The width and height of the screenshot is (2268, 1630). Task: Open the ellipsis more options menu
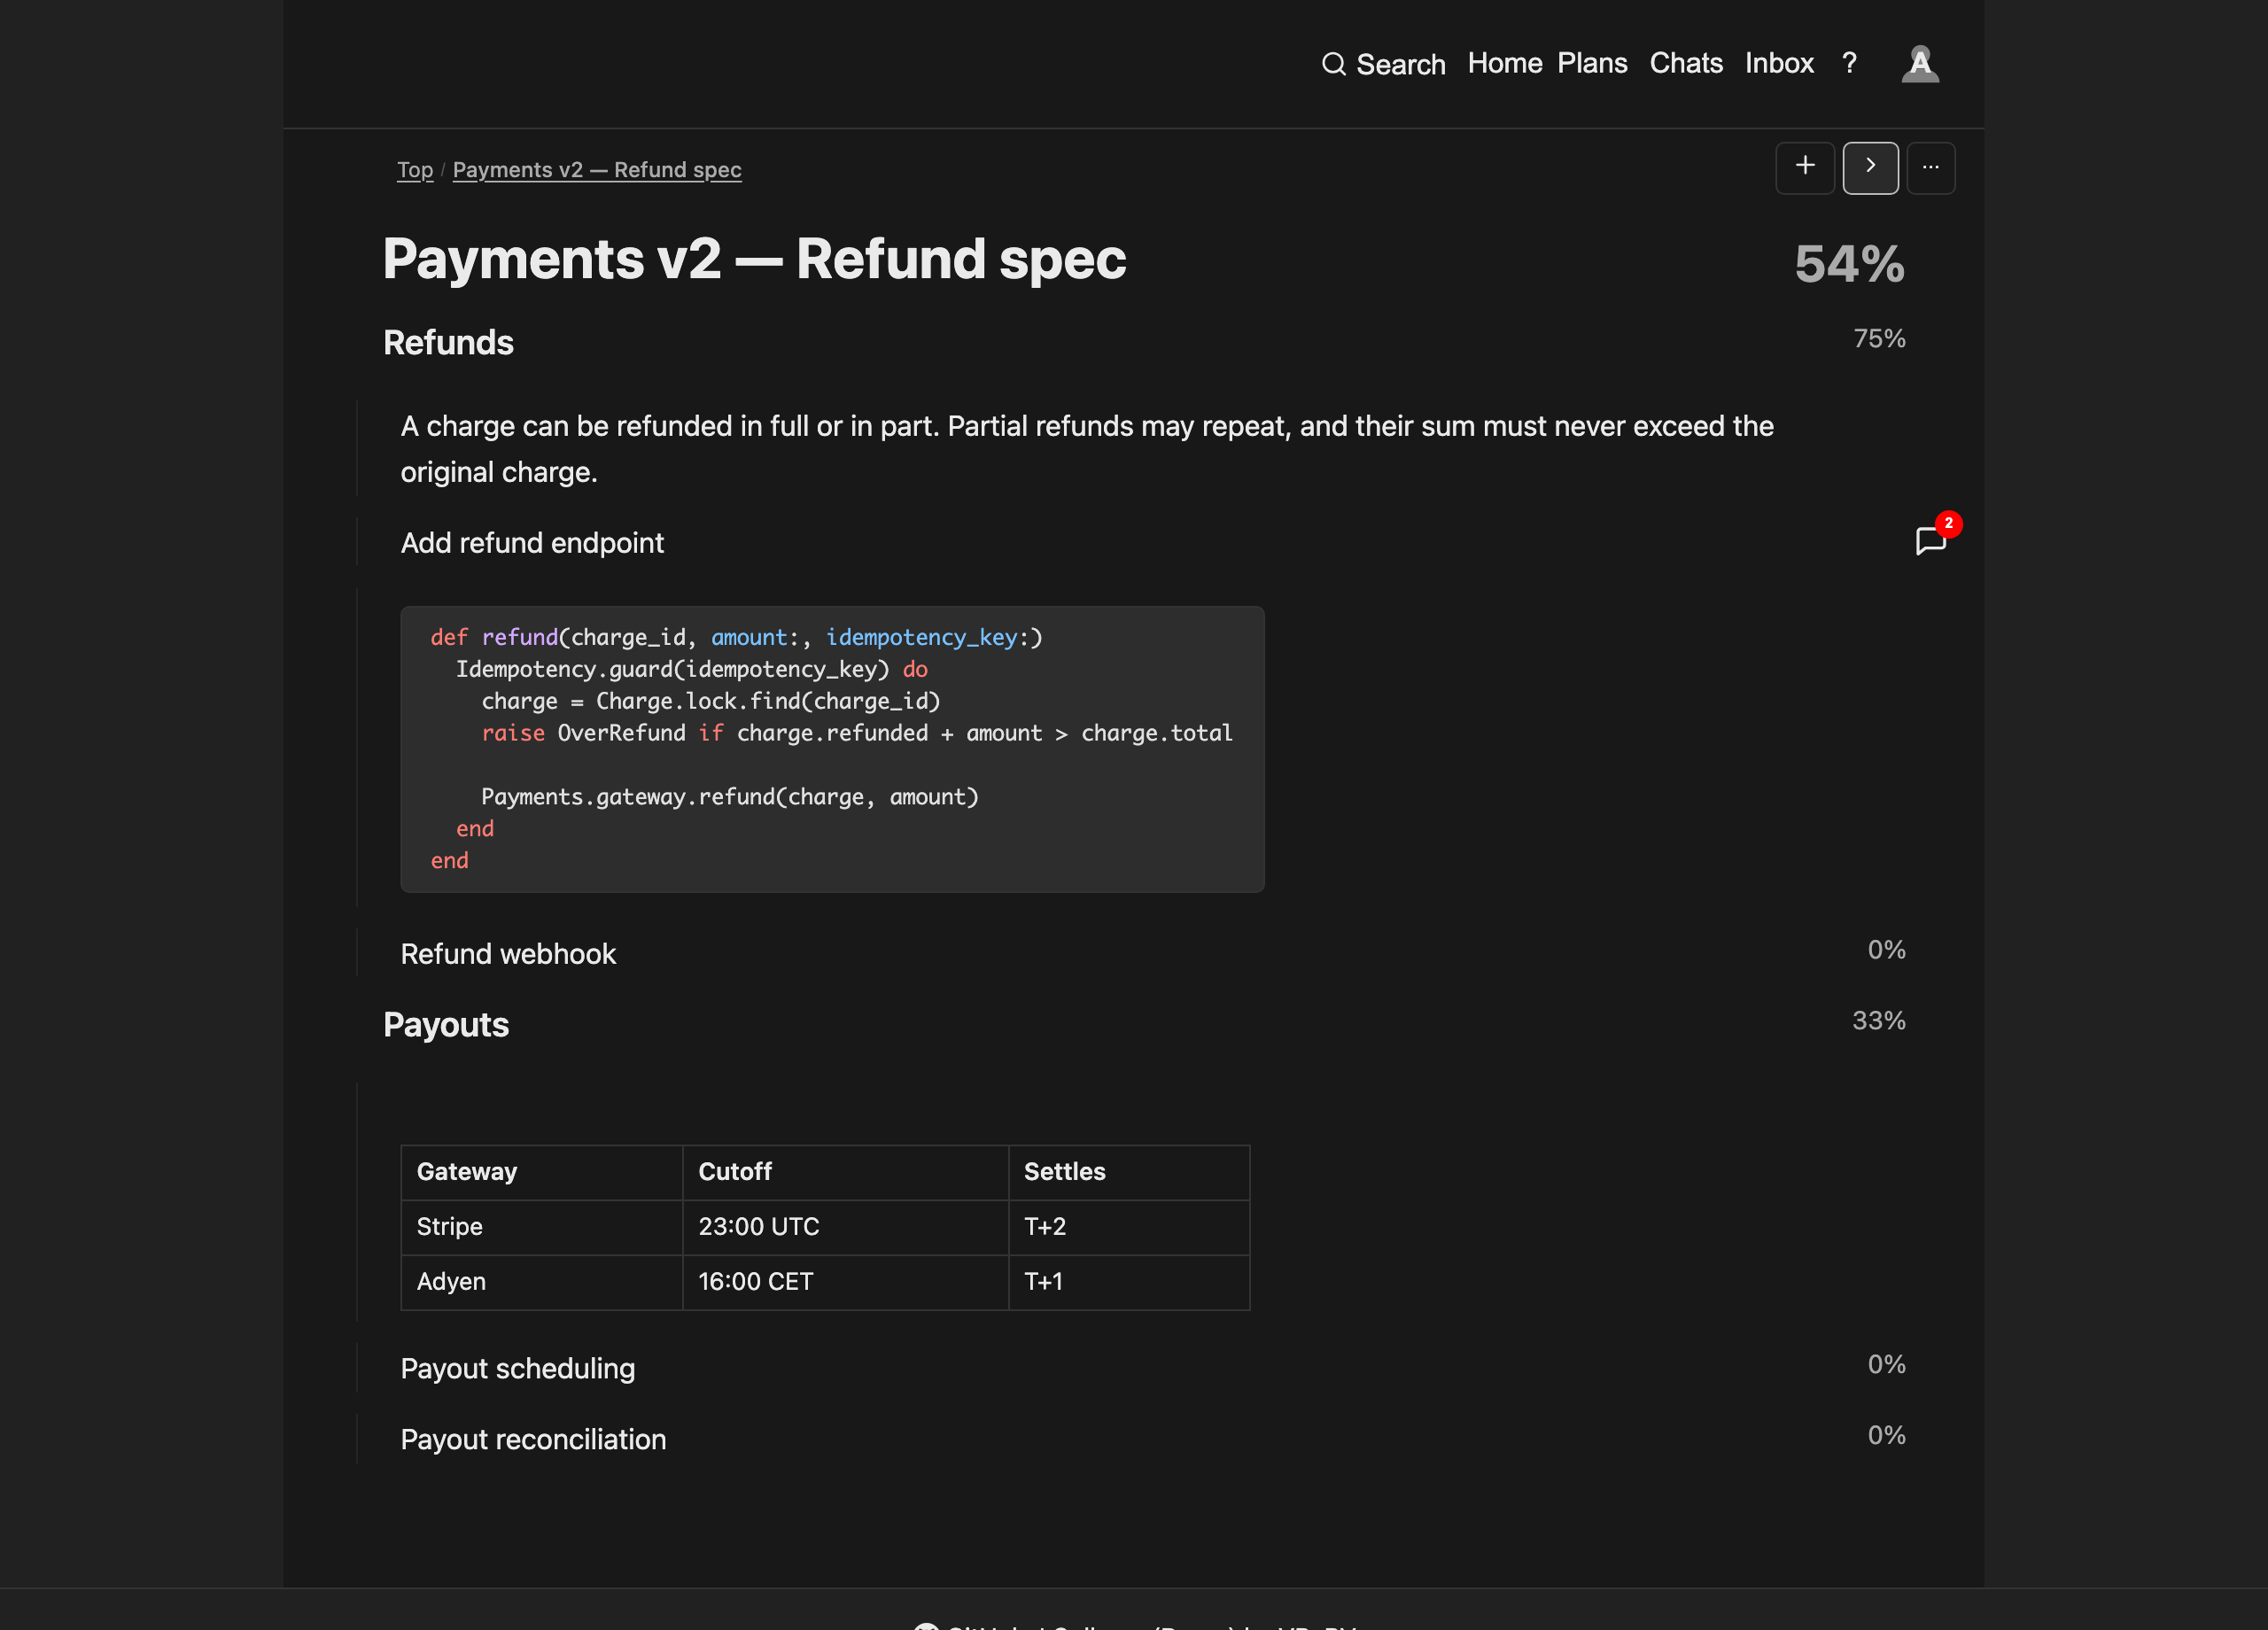point(1930,167)
